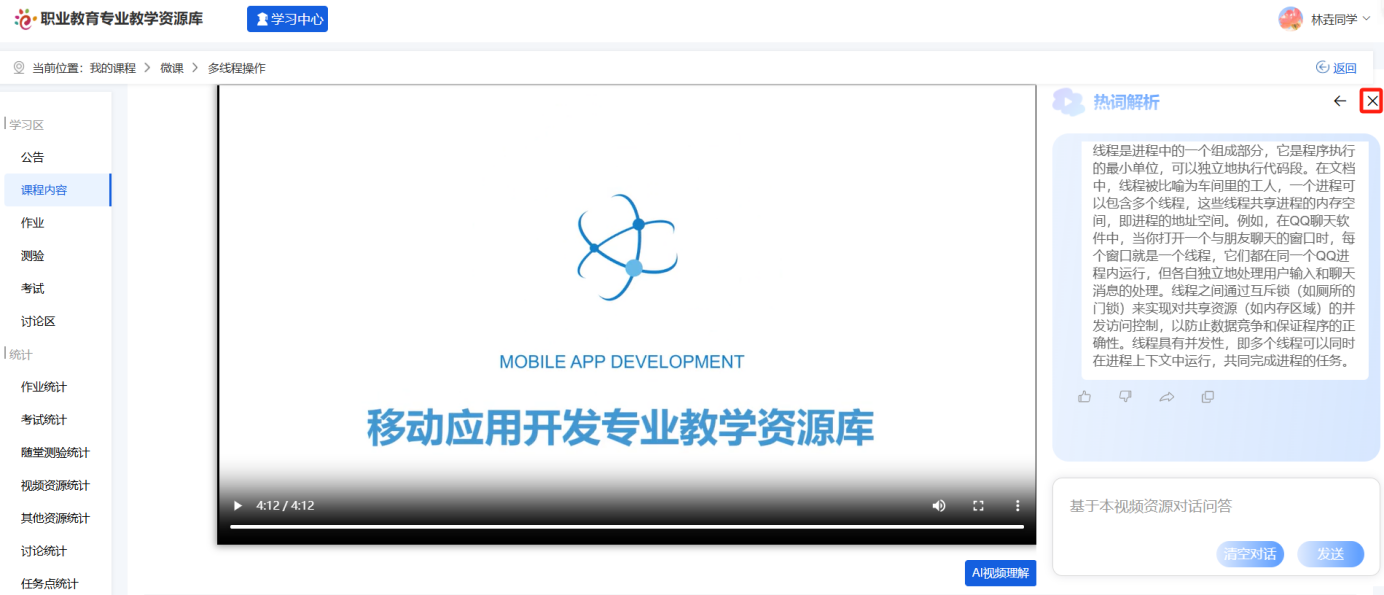Screen dimensions: 1384x595
Task: Click the share arrow icon under the answer
Action: (x=1166, y=397)
